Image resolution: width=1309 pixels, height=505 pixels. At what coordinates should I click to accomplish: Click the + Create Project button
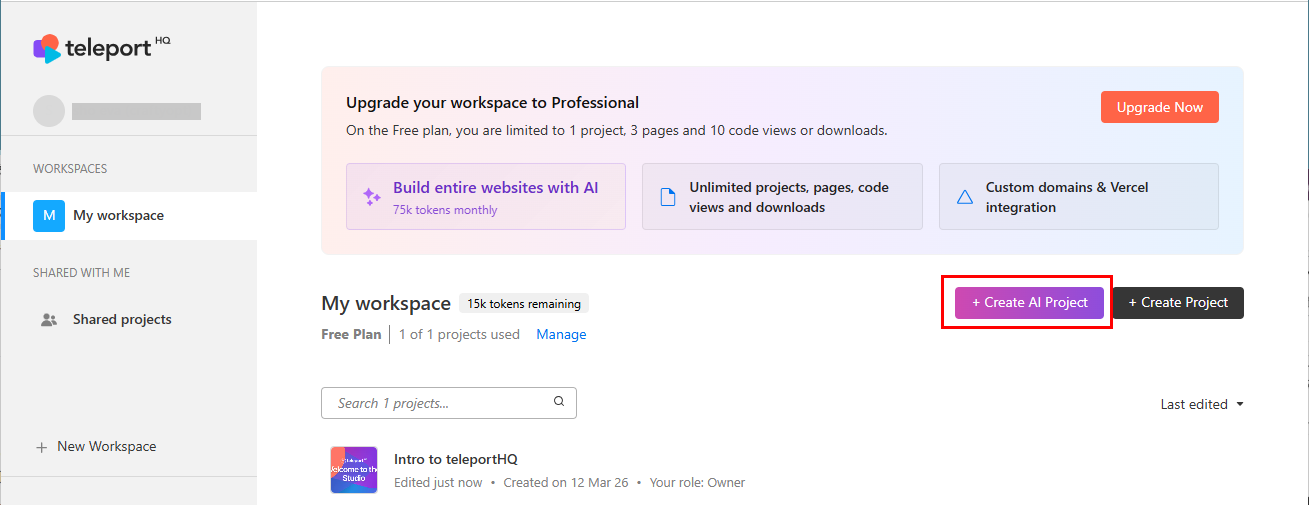tap(1178, 303)
